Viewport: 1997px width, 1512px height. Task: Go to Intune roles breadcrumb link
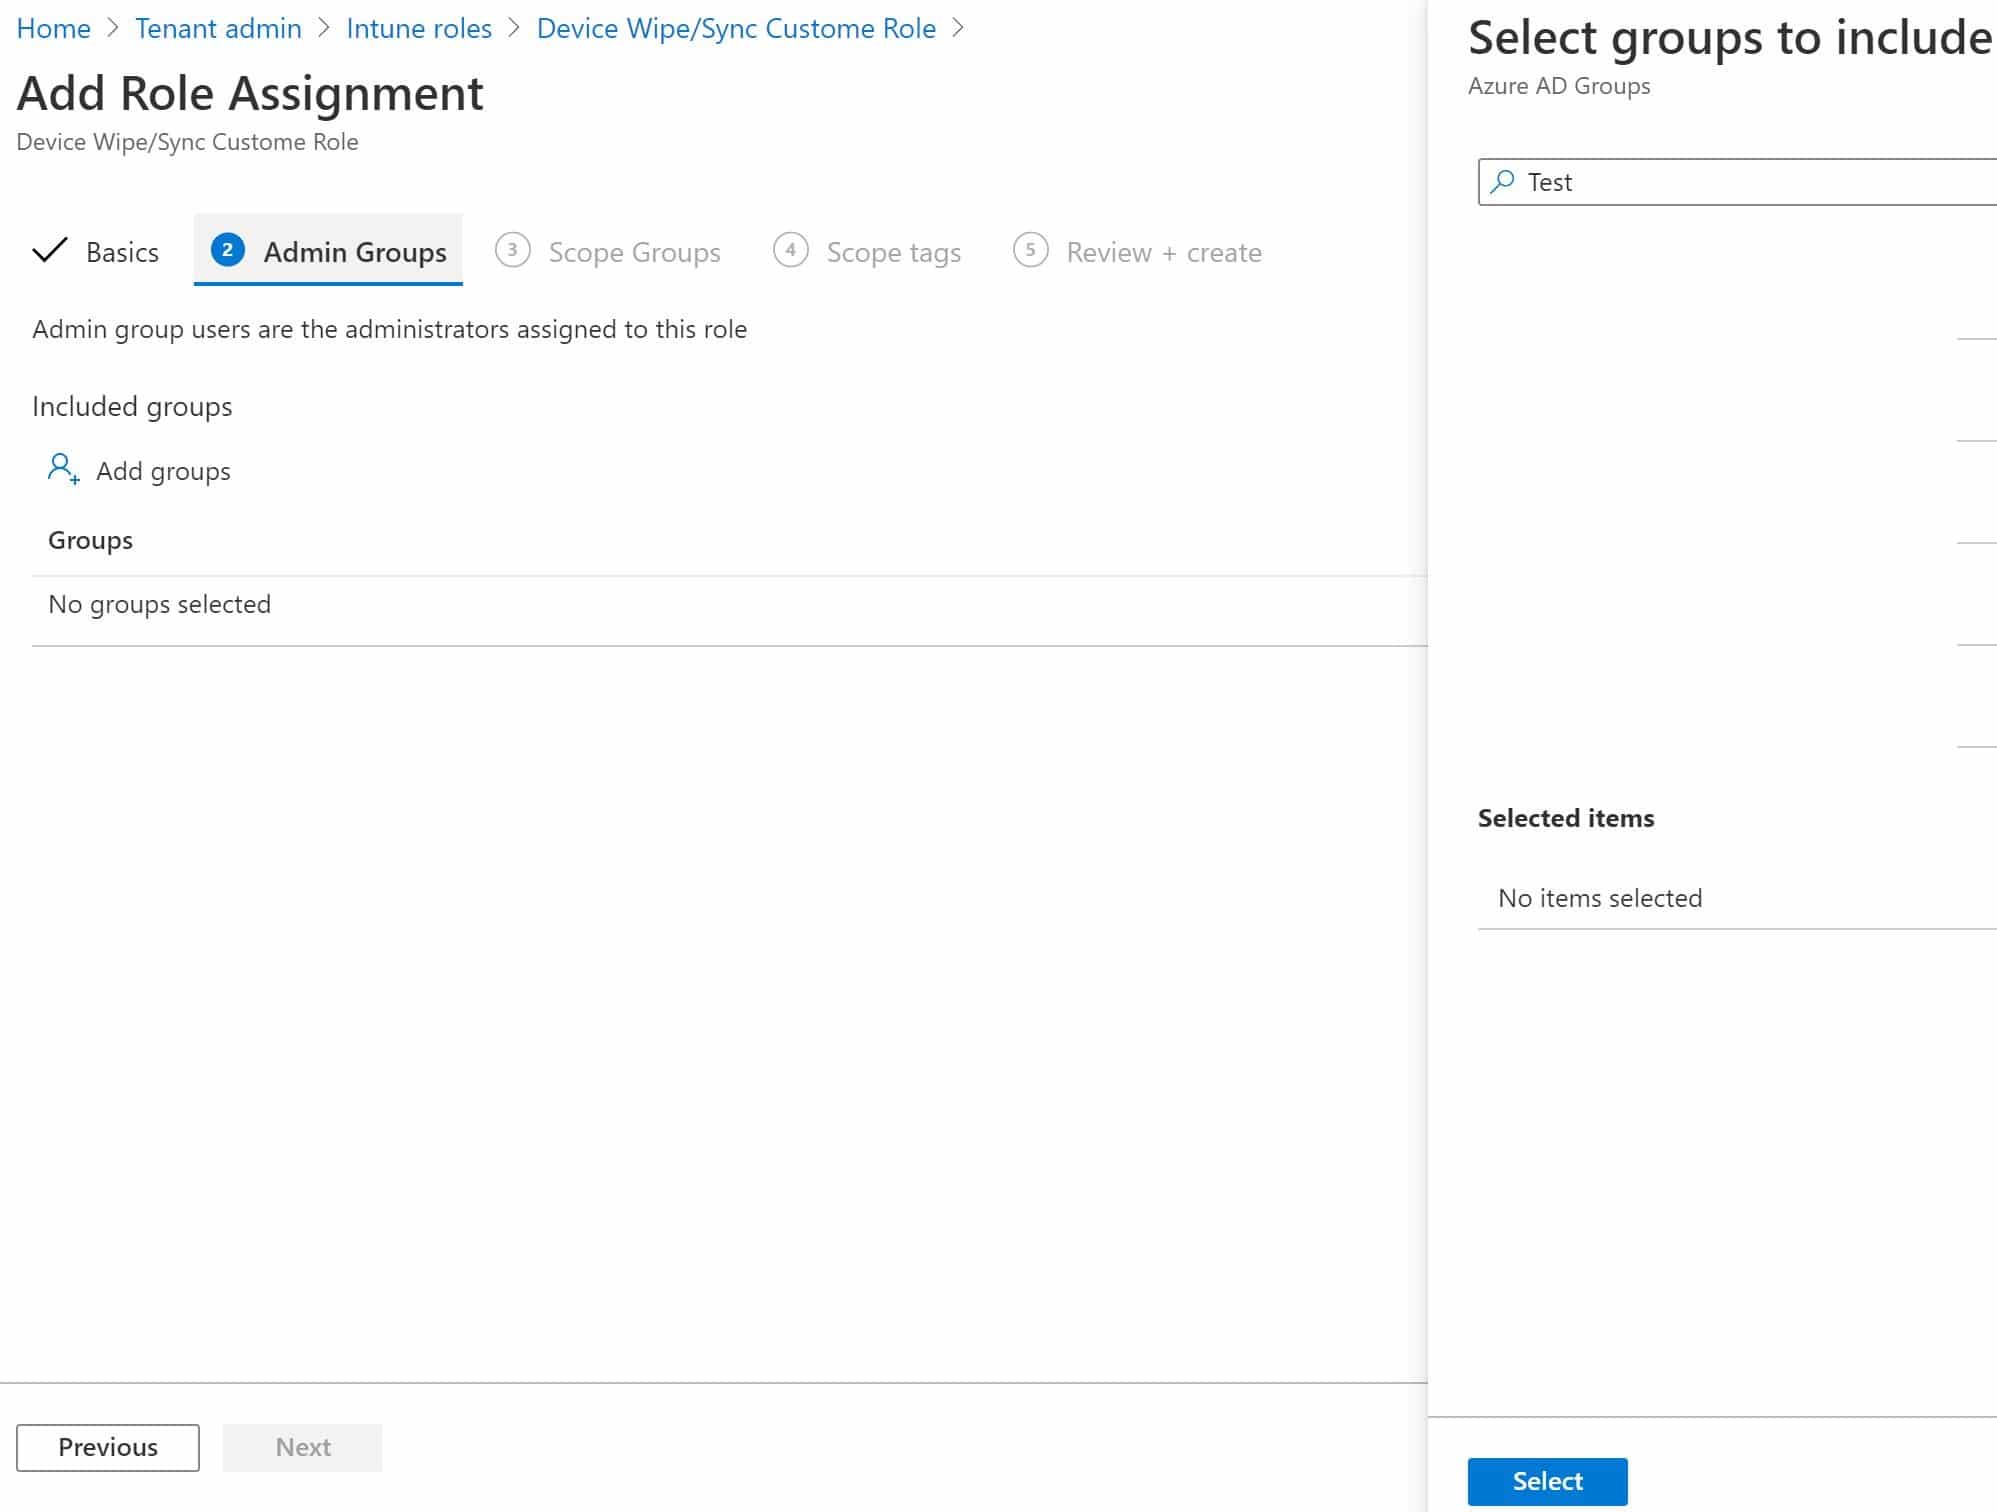pyautogui.click(x=419, y=28)
